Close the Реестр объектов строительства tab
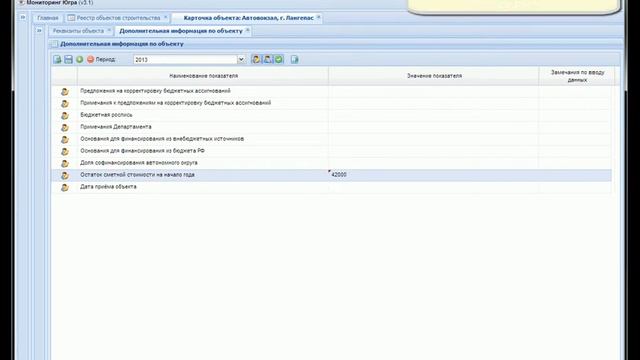This screenshot has width=640, height=360. [x=165, y=17]
